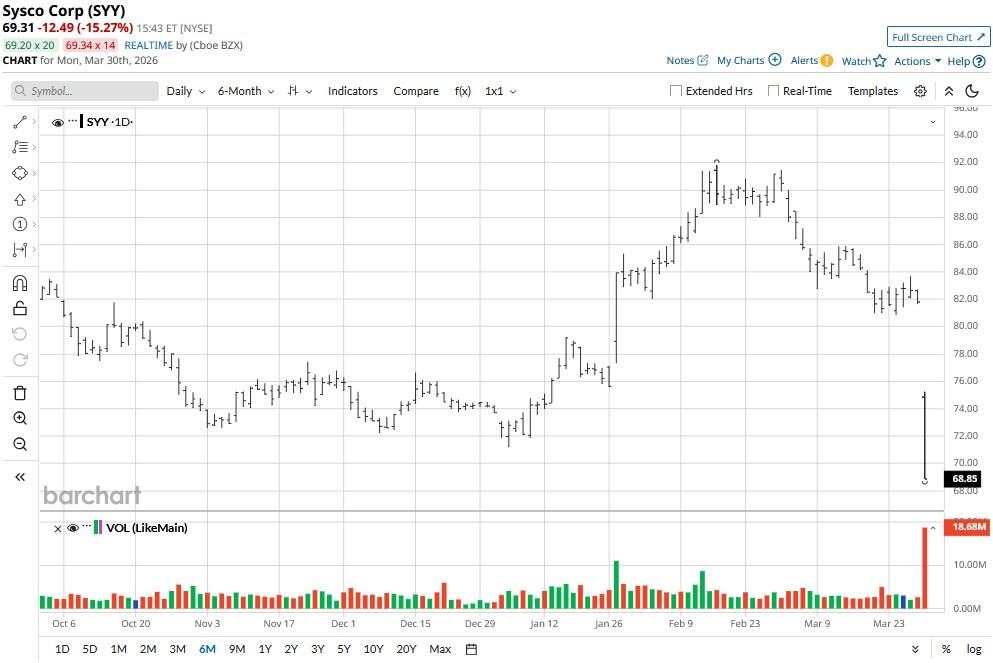Add SYY to Watch list
The height and width of the screenshot is (663, 993).
[x=864, y=61]
